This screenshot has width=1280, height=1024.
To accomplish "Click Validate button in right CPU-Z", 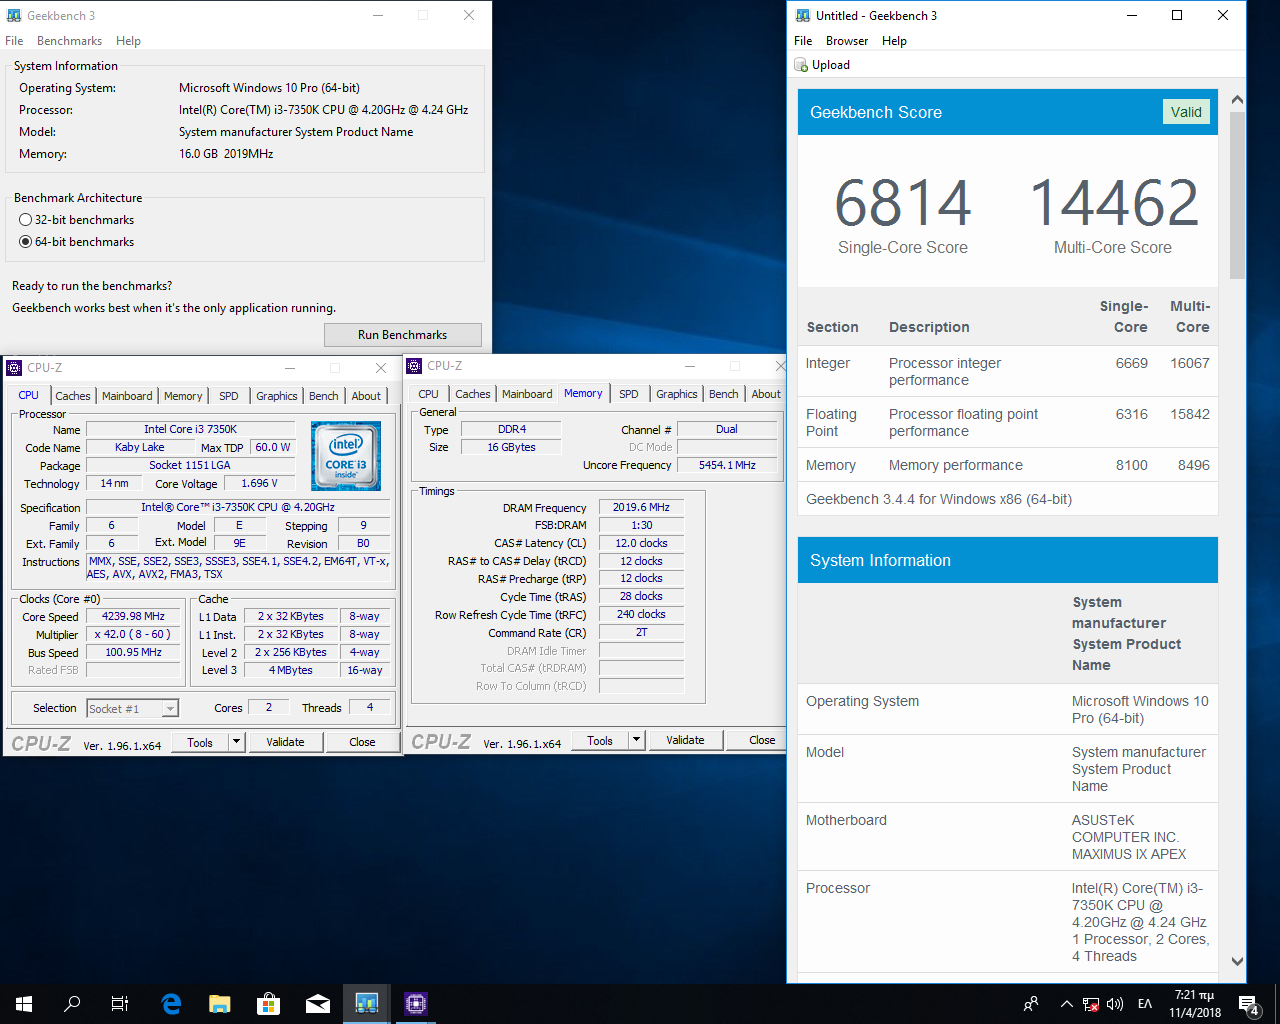I will pos(685,740).
